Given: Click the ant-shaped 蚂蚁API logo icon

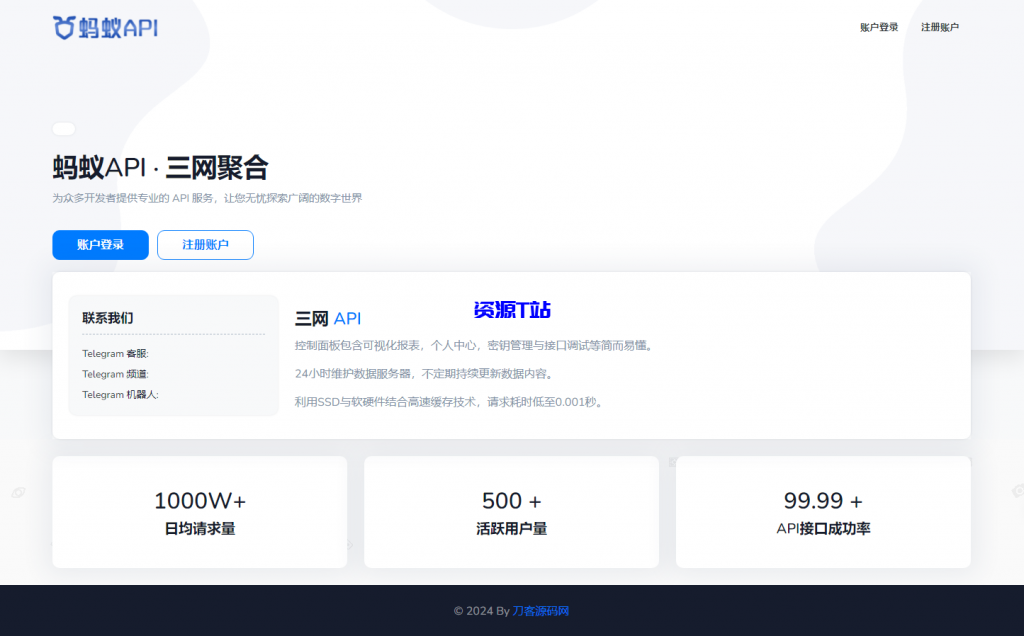Looking at the screenshot, I should tap(63, 27).
